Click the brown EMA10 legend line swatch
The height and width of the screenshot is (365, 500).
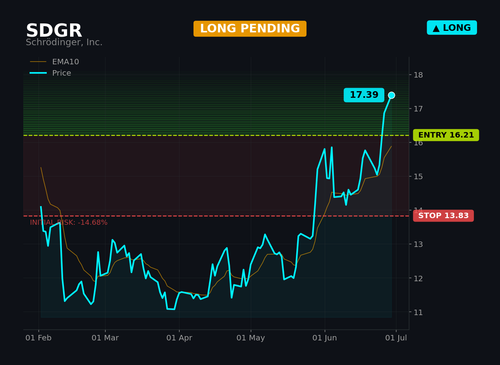(38, 62)
